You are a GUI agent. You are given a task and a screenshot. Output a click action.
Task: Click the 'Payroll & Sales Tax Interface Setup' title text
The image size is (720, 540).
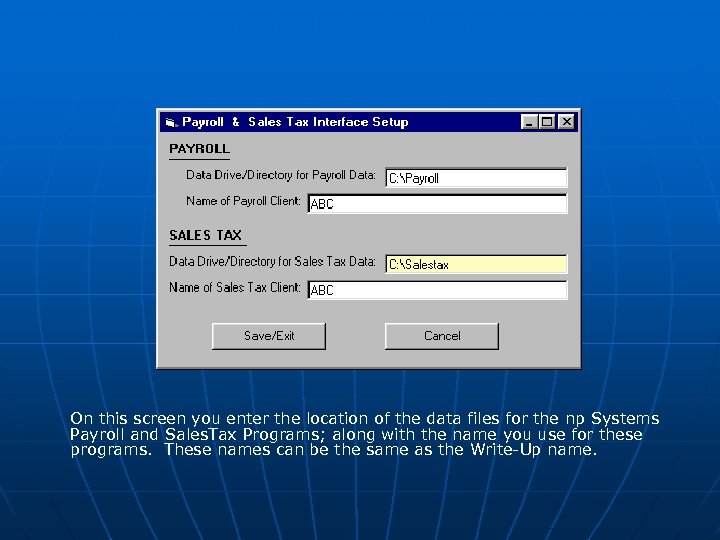[295, 122]
